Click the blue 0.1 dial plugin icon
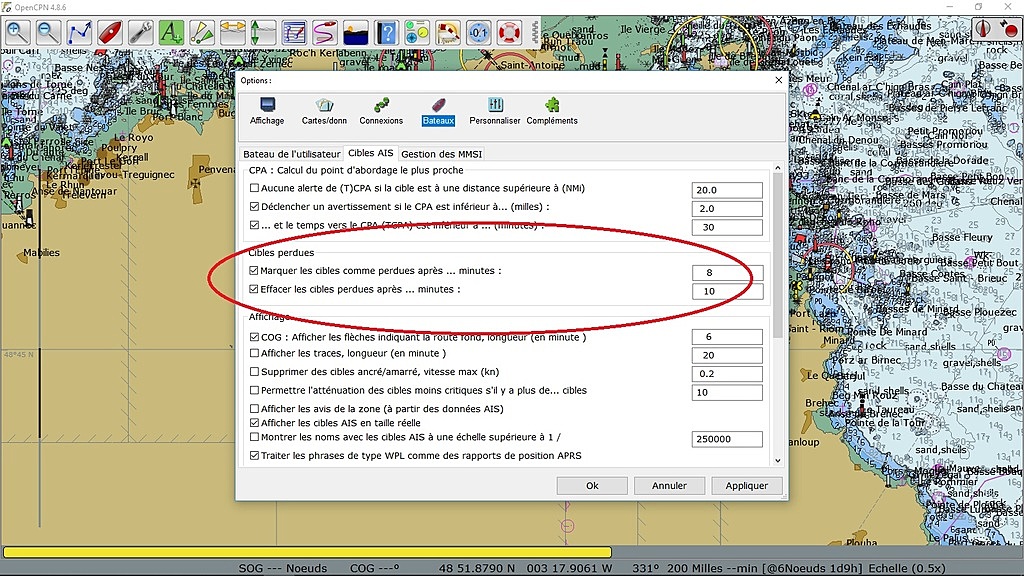Screen dimensions: 1024x576 pos(478,32)
